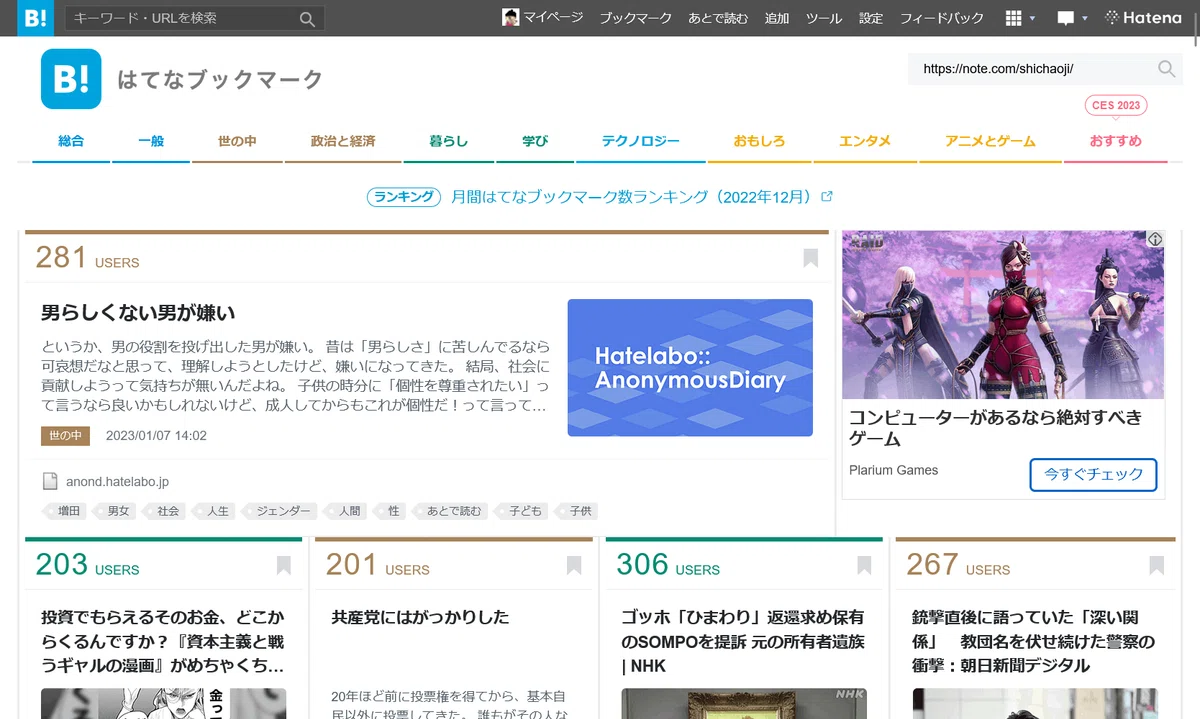The height and width of the screenshot is (719, 1200).
Task: Bookmark the 201 users entry with flag icon
Action: tap(574, 566)
